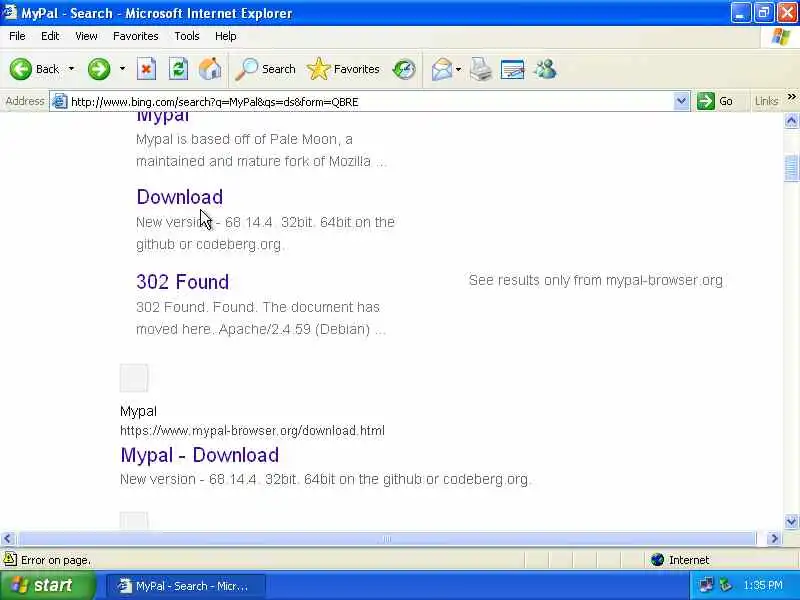Click the horizontal scrollbar left arrow
This screenshot has height=600, width=800.
[x=8, y=538]
